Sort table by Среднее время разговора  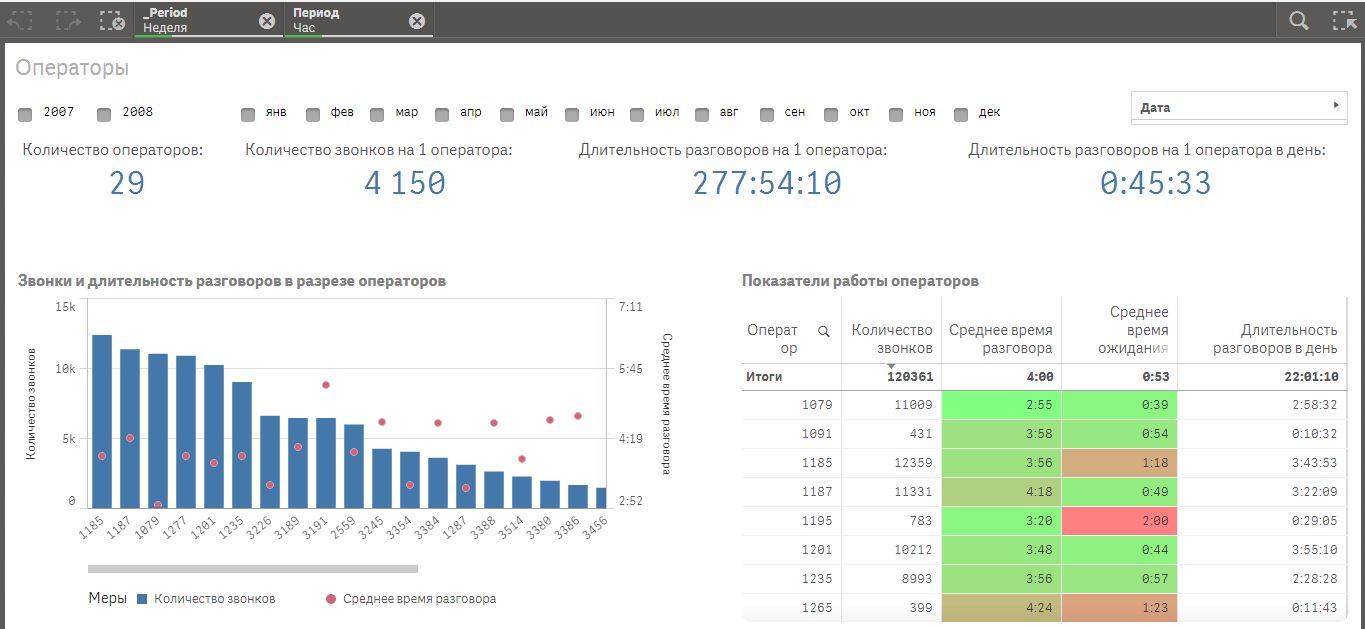click(1000, 338)
